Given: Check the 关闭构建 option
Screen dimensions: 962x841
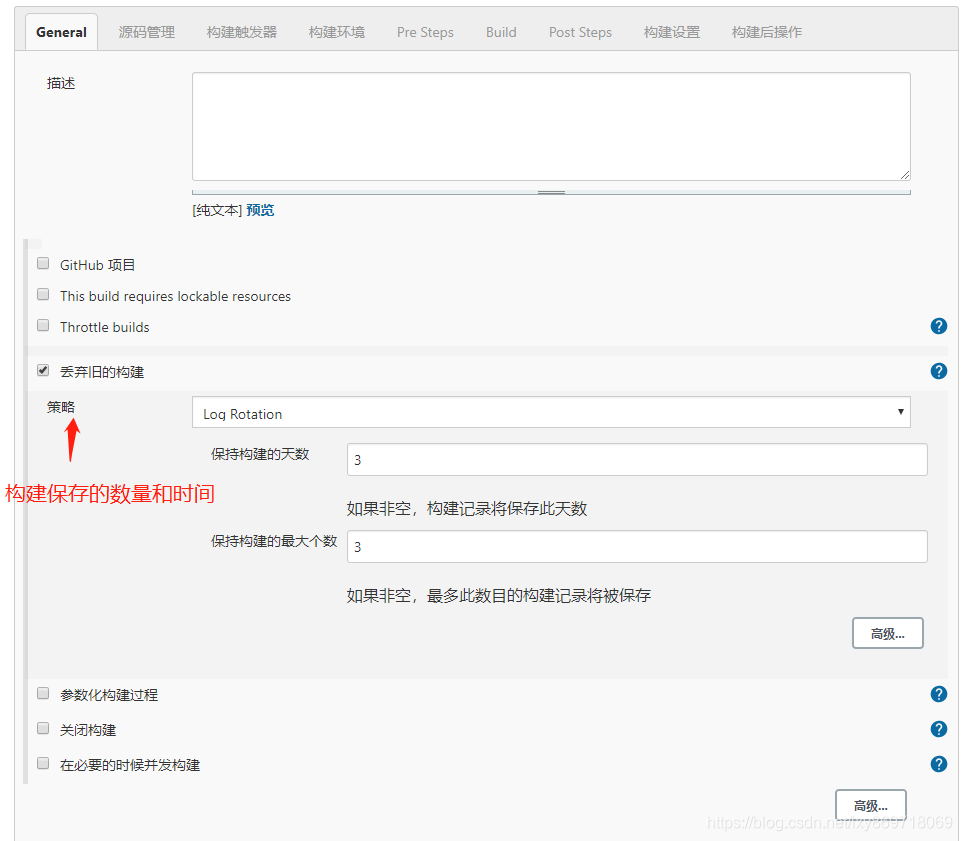Looking at the screenshot, I should 43,729.
